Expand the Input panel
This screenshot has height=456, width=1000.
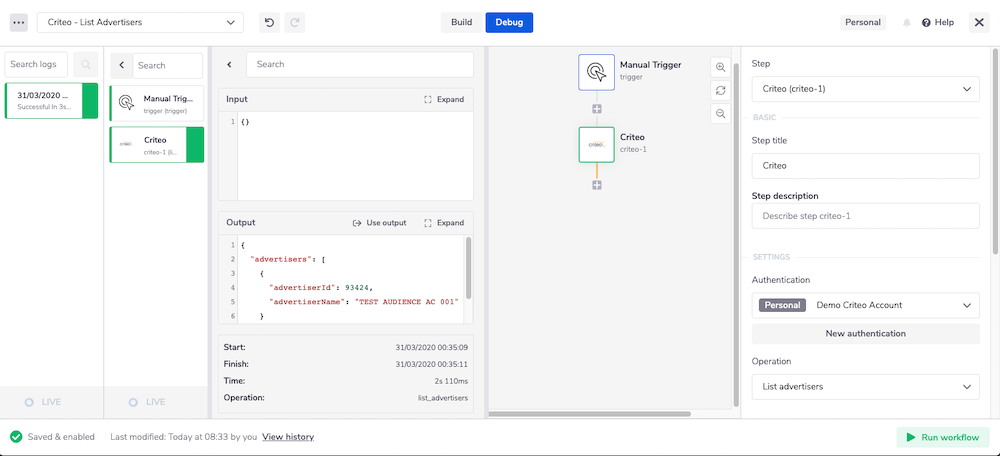(445, 99)
